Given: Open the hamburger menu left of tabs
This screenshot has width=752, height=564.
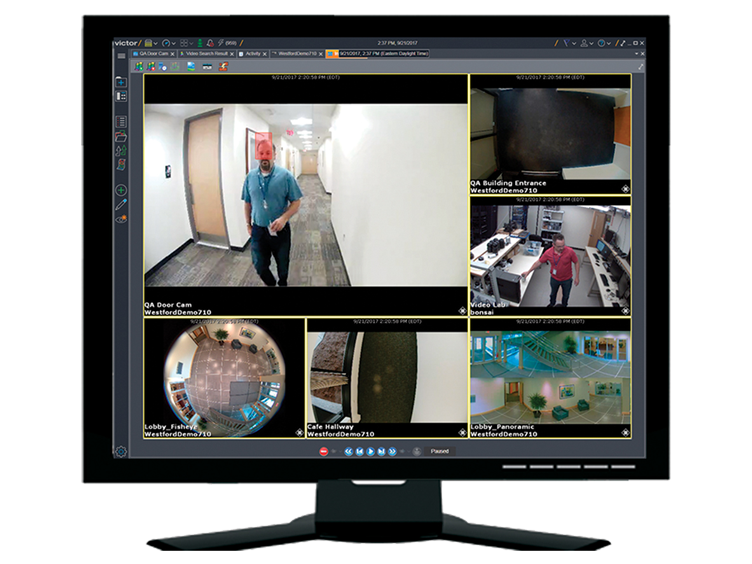Looking at the screenshot, I should (122, 55).
